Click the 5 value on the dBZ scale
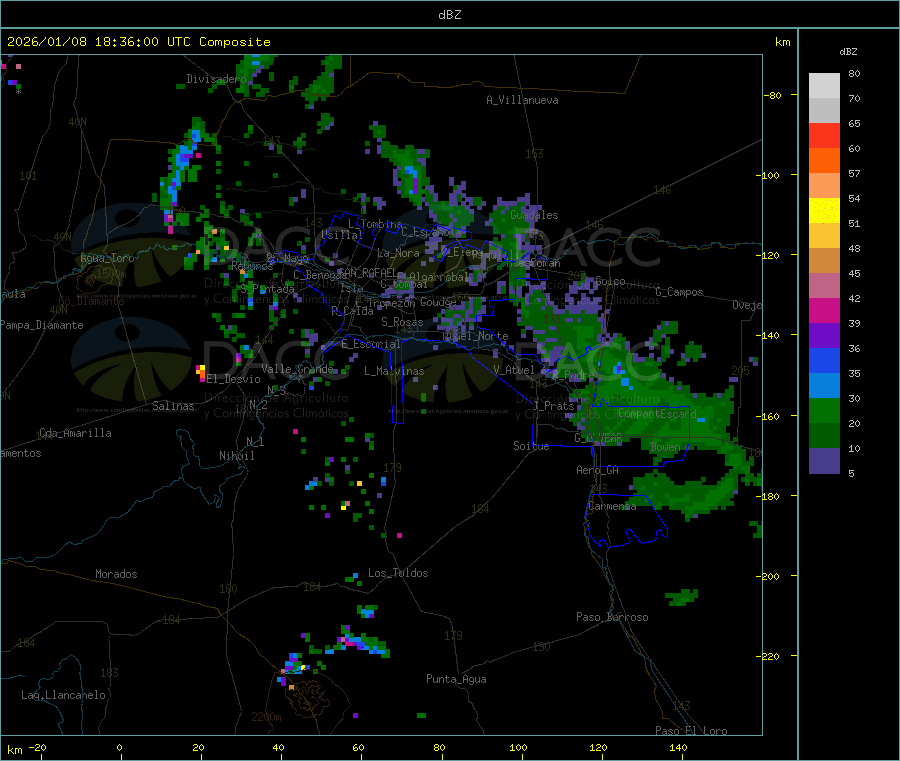This screenshot has height=761, width=900. point(851,473)
